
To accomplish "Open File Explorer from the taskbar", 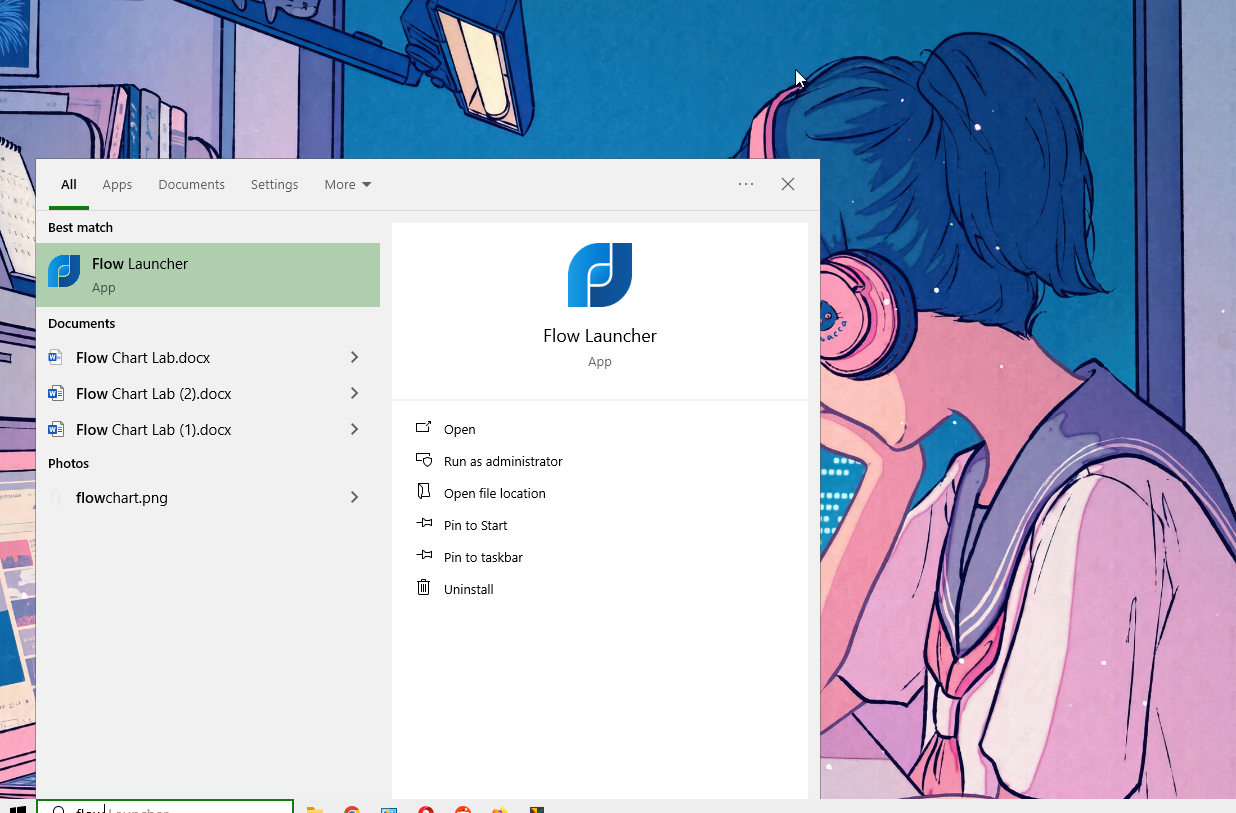I will coord(316,810).
